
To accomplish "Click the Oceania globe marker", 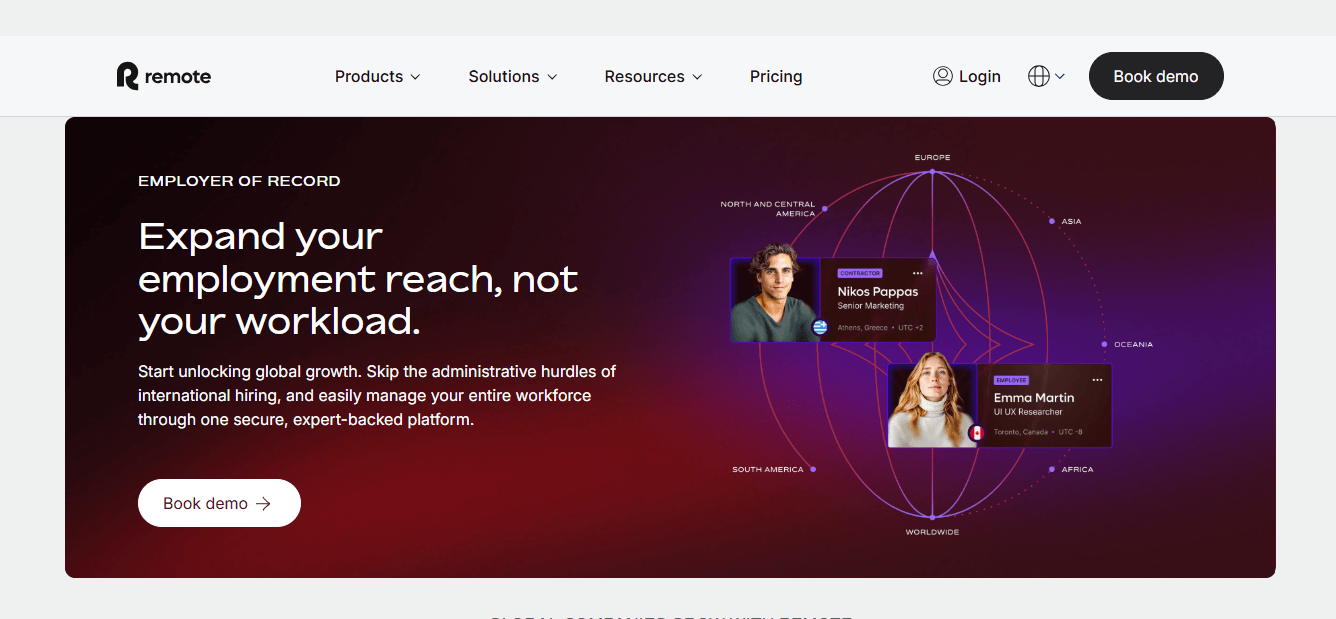I will pos(1104,344).
